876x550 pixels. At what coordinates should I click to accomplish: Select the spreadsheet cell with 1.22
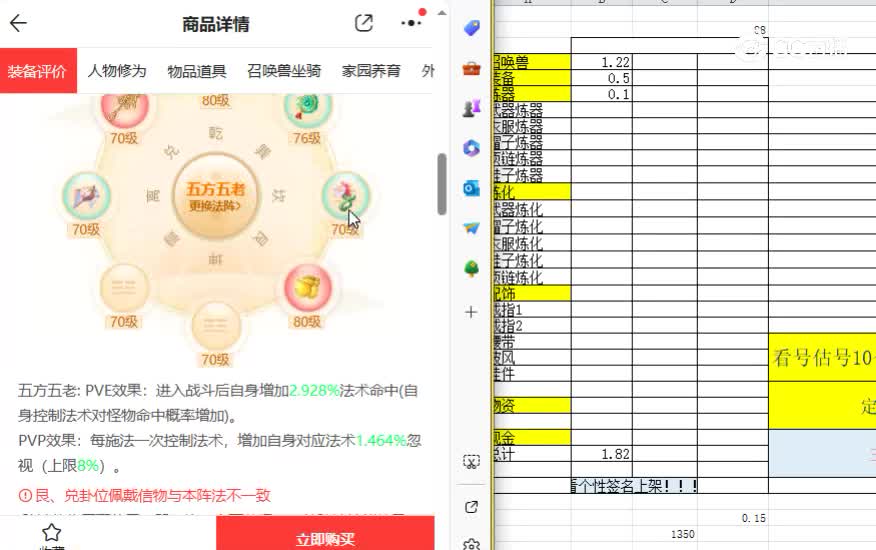(x=602, y=62)
